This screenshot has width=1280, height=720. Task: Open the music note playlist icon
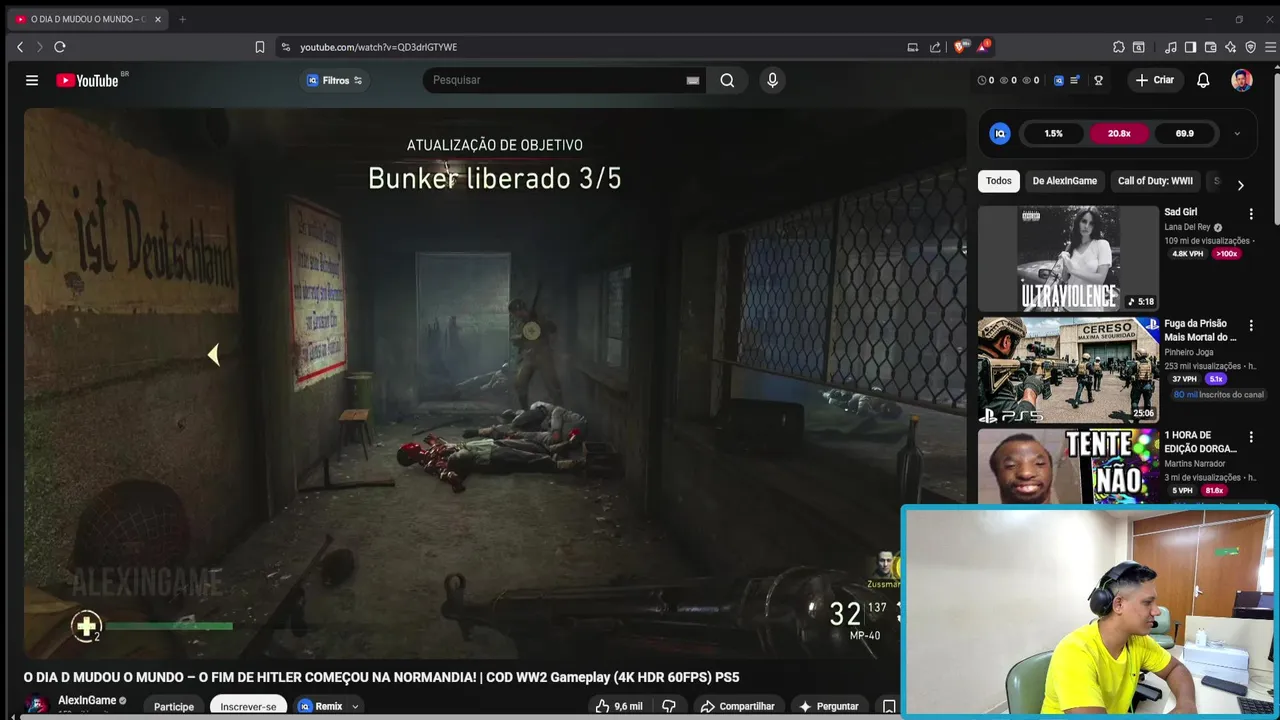(1171, 47)
